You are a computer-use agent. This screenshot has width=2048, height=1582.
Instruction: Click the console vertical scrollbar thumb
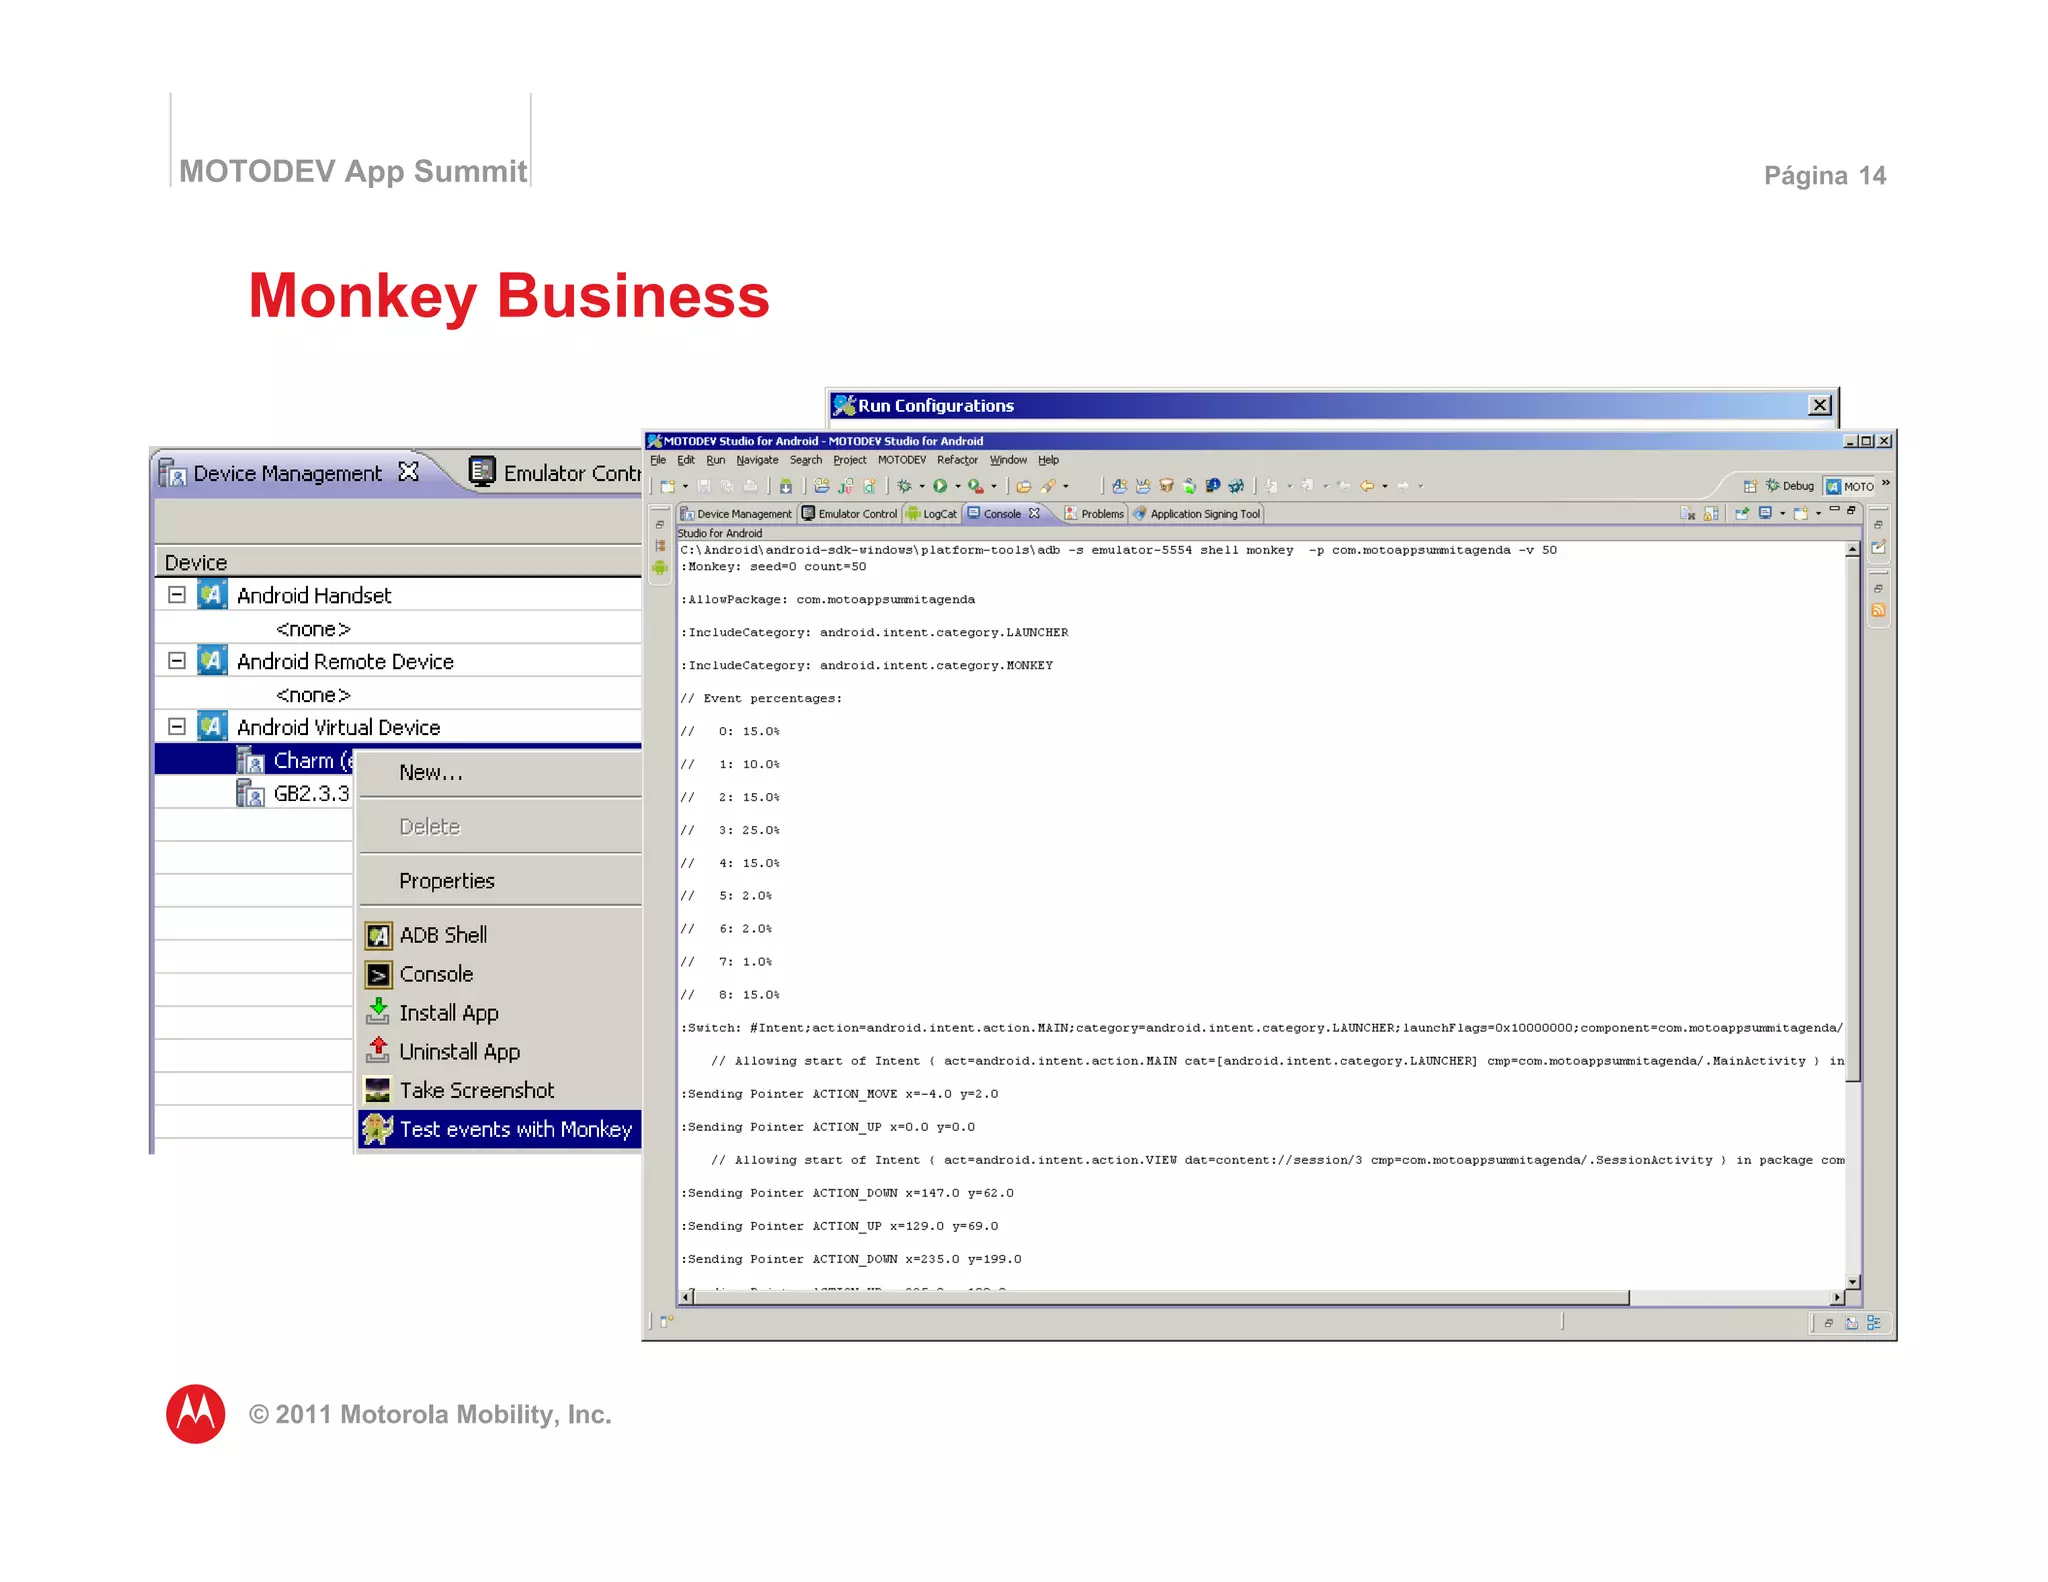1852,818
